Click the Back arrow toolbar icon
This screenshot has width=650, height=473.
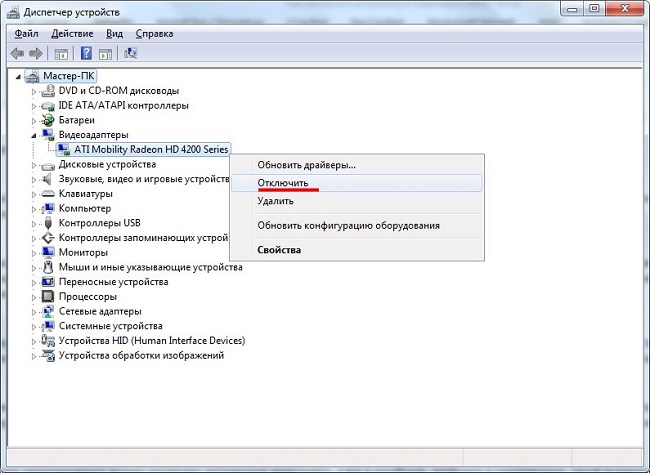(x=17, y=53)
